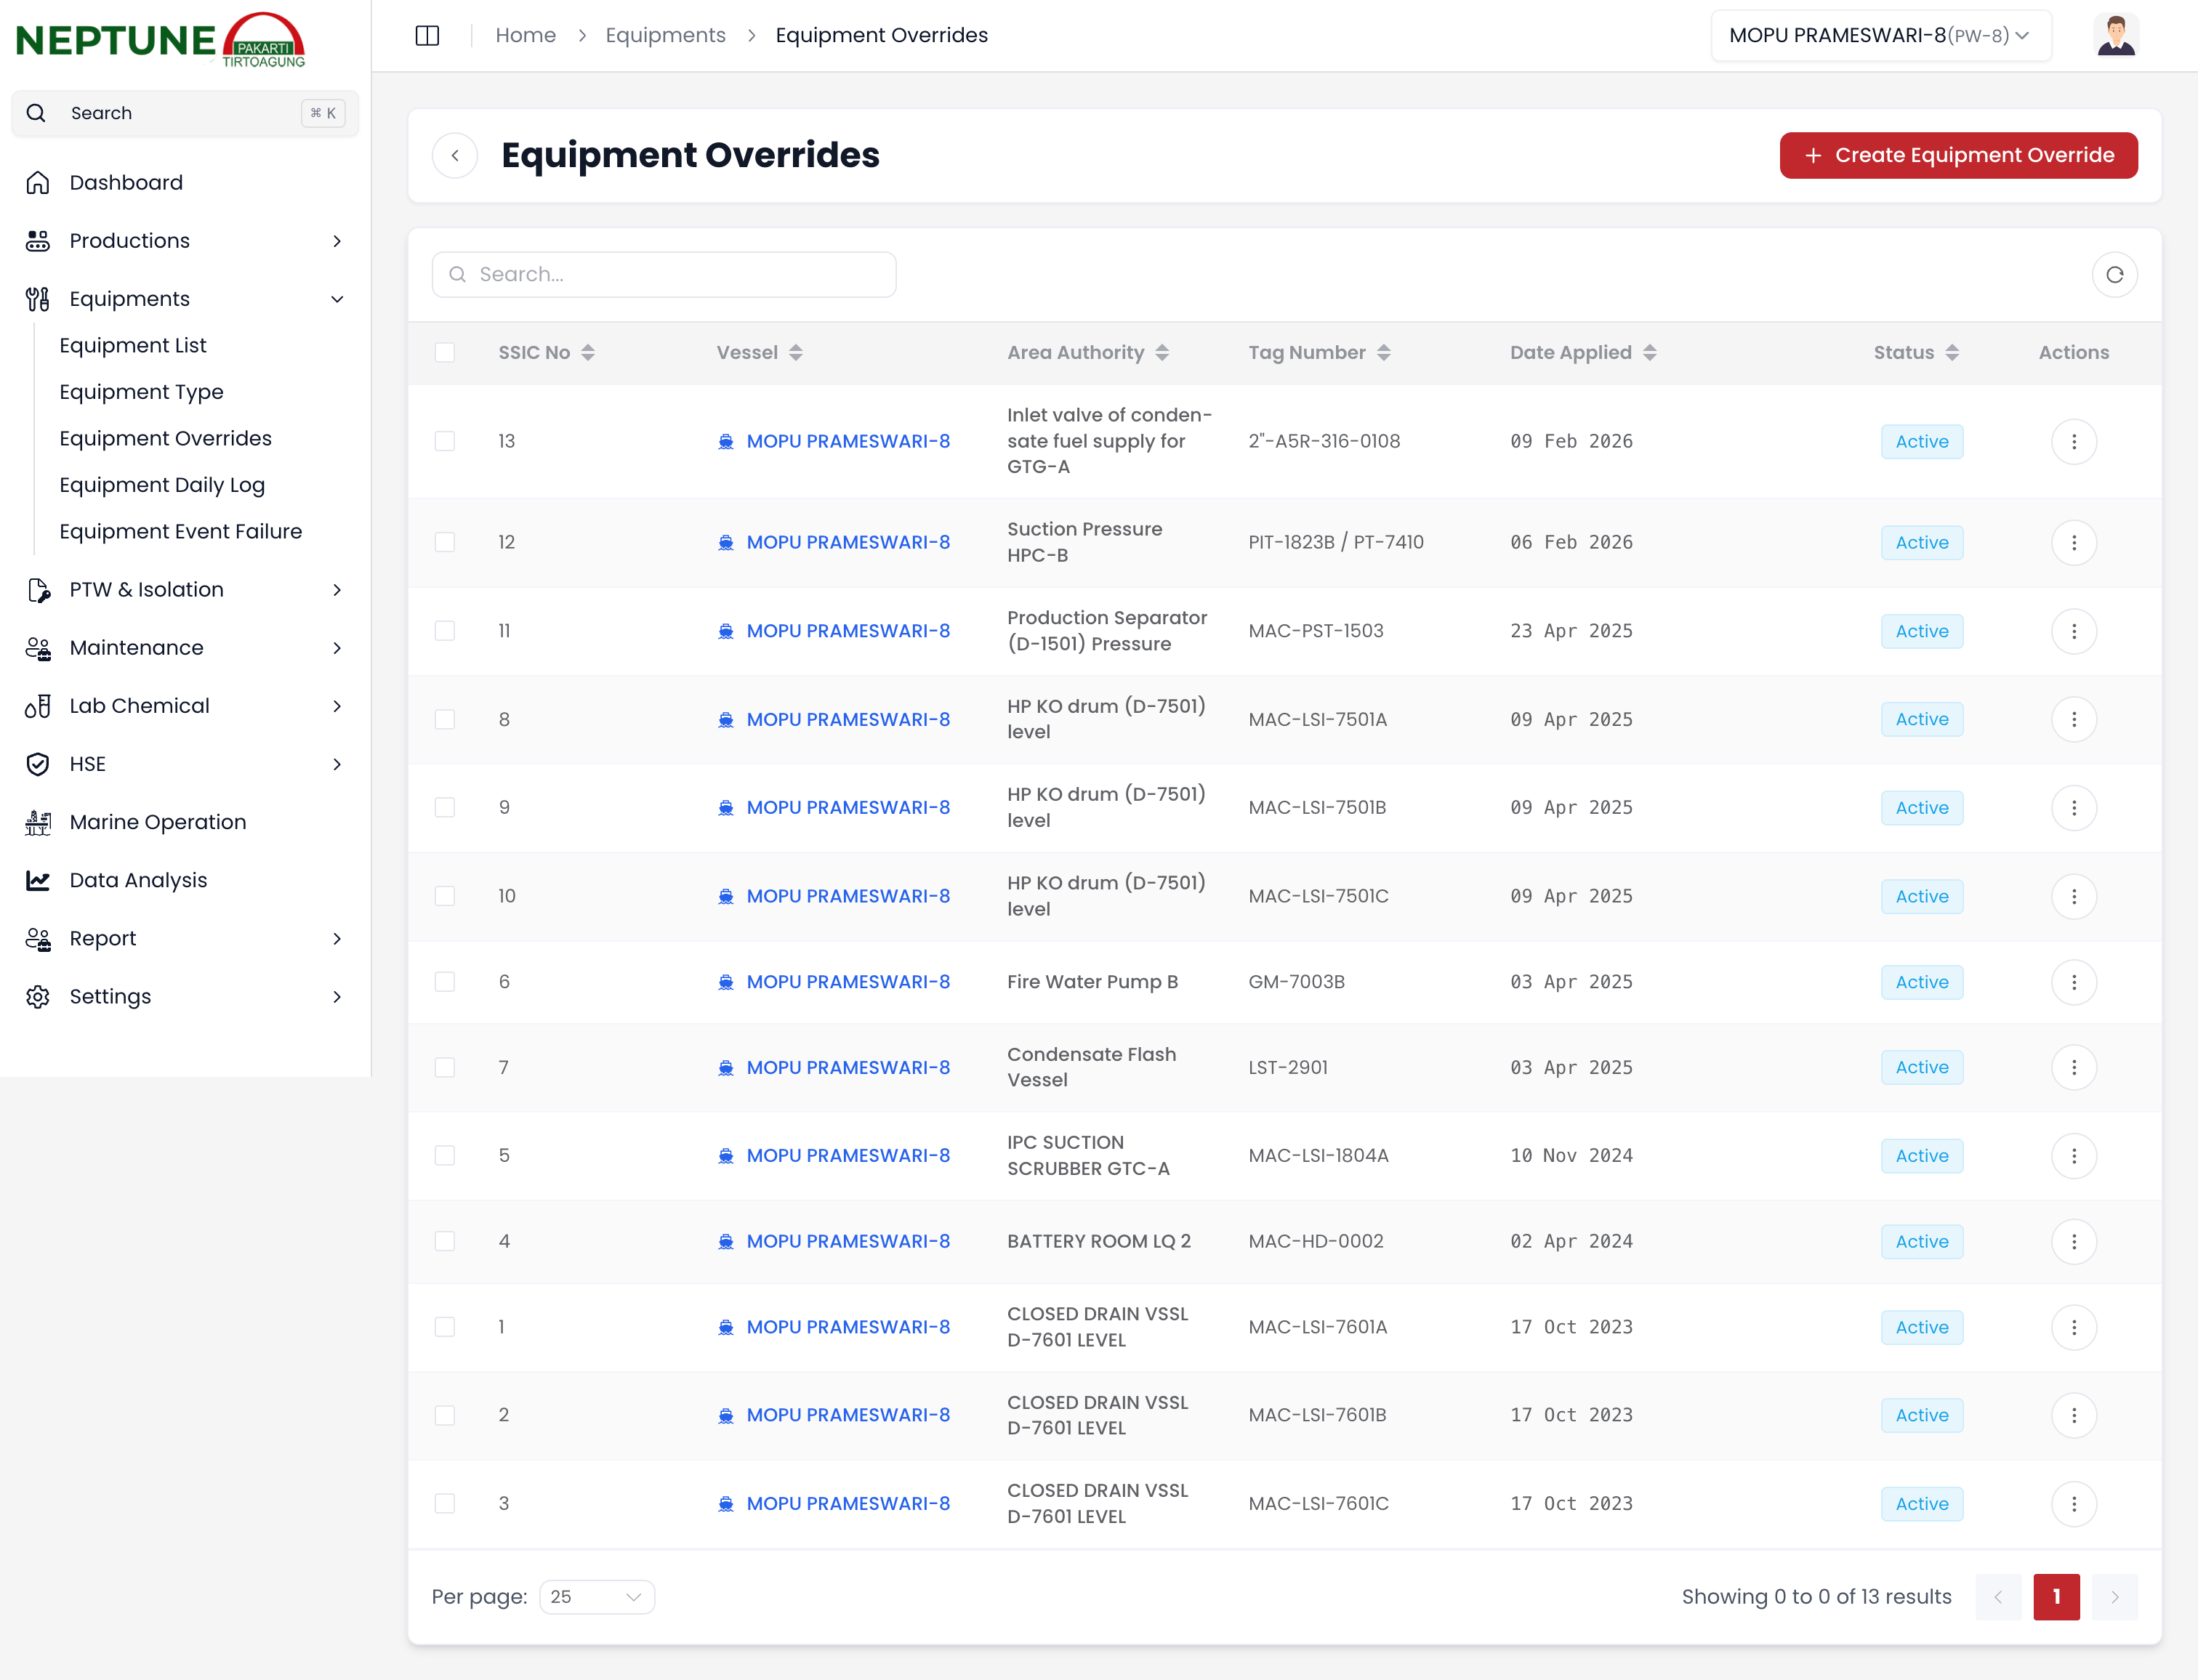2198x1680 pixels.
Task: Expand the Maintenance menu
Action: click(186, 648)
